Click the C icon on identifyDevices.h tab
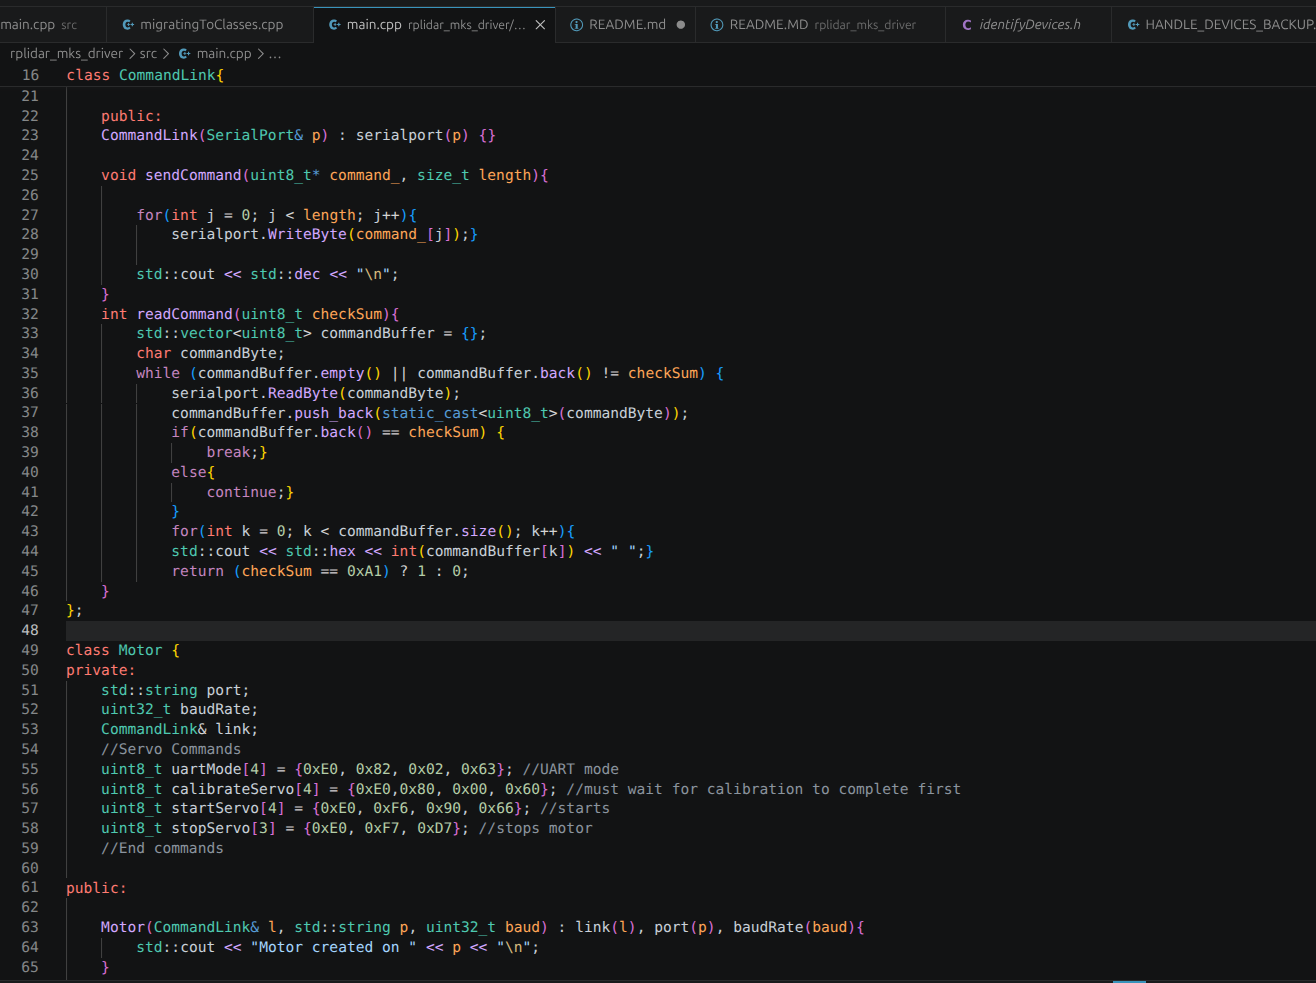This screenshot has height=983, width=1316. coord(967,25)
